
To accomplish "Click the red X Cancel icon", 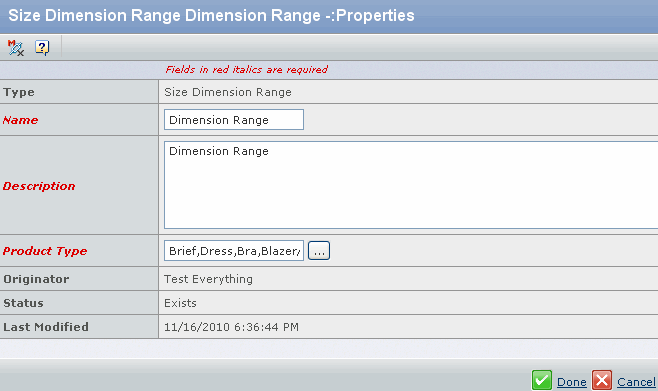I will point(602,381).
